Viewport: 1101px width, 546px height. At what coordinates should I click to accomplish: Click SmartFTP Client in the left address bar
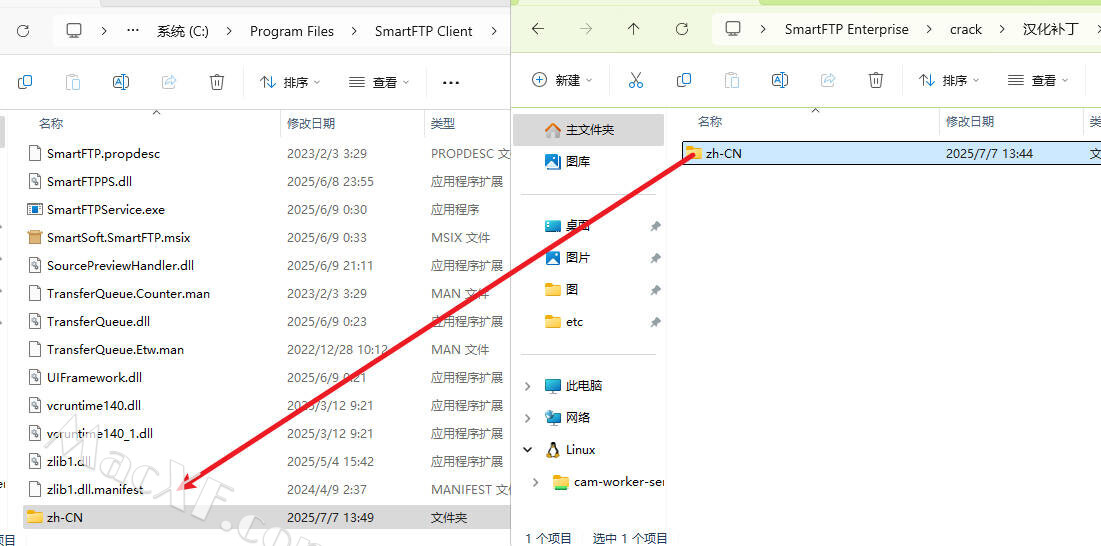[423, 31]
